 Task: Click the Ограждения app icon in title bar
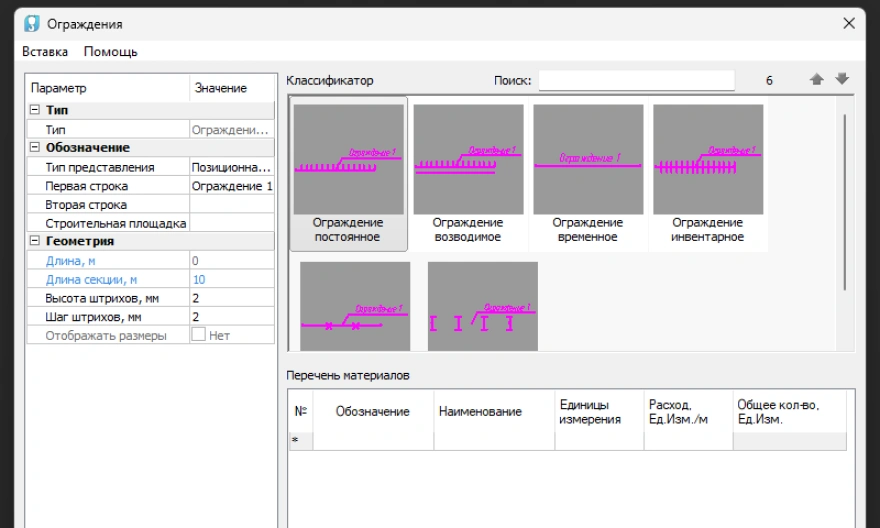pyautogui.click(x=32, y=23)
